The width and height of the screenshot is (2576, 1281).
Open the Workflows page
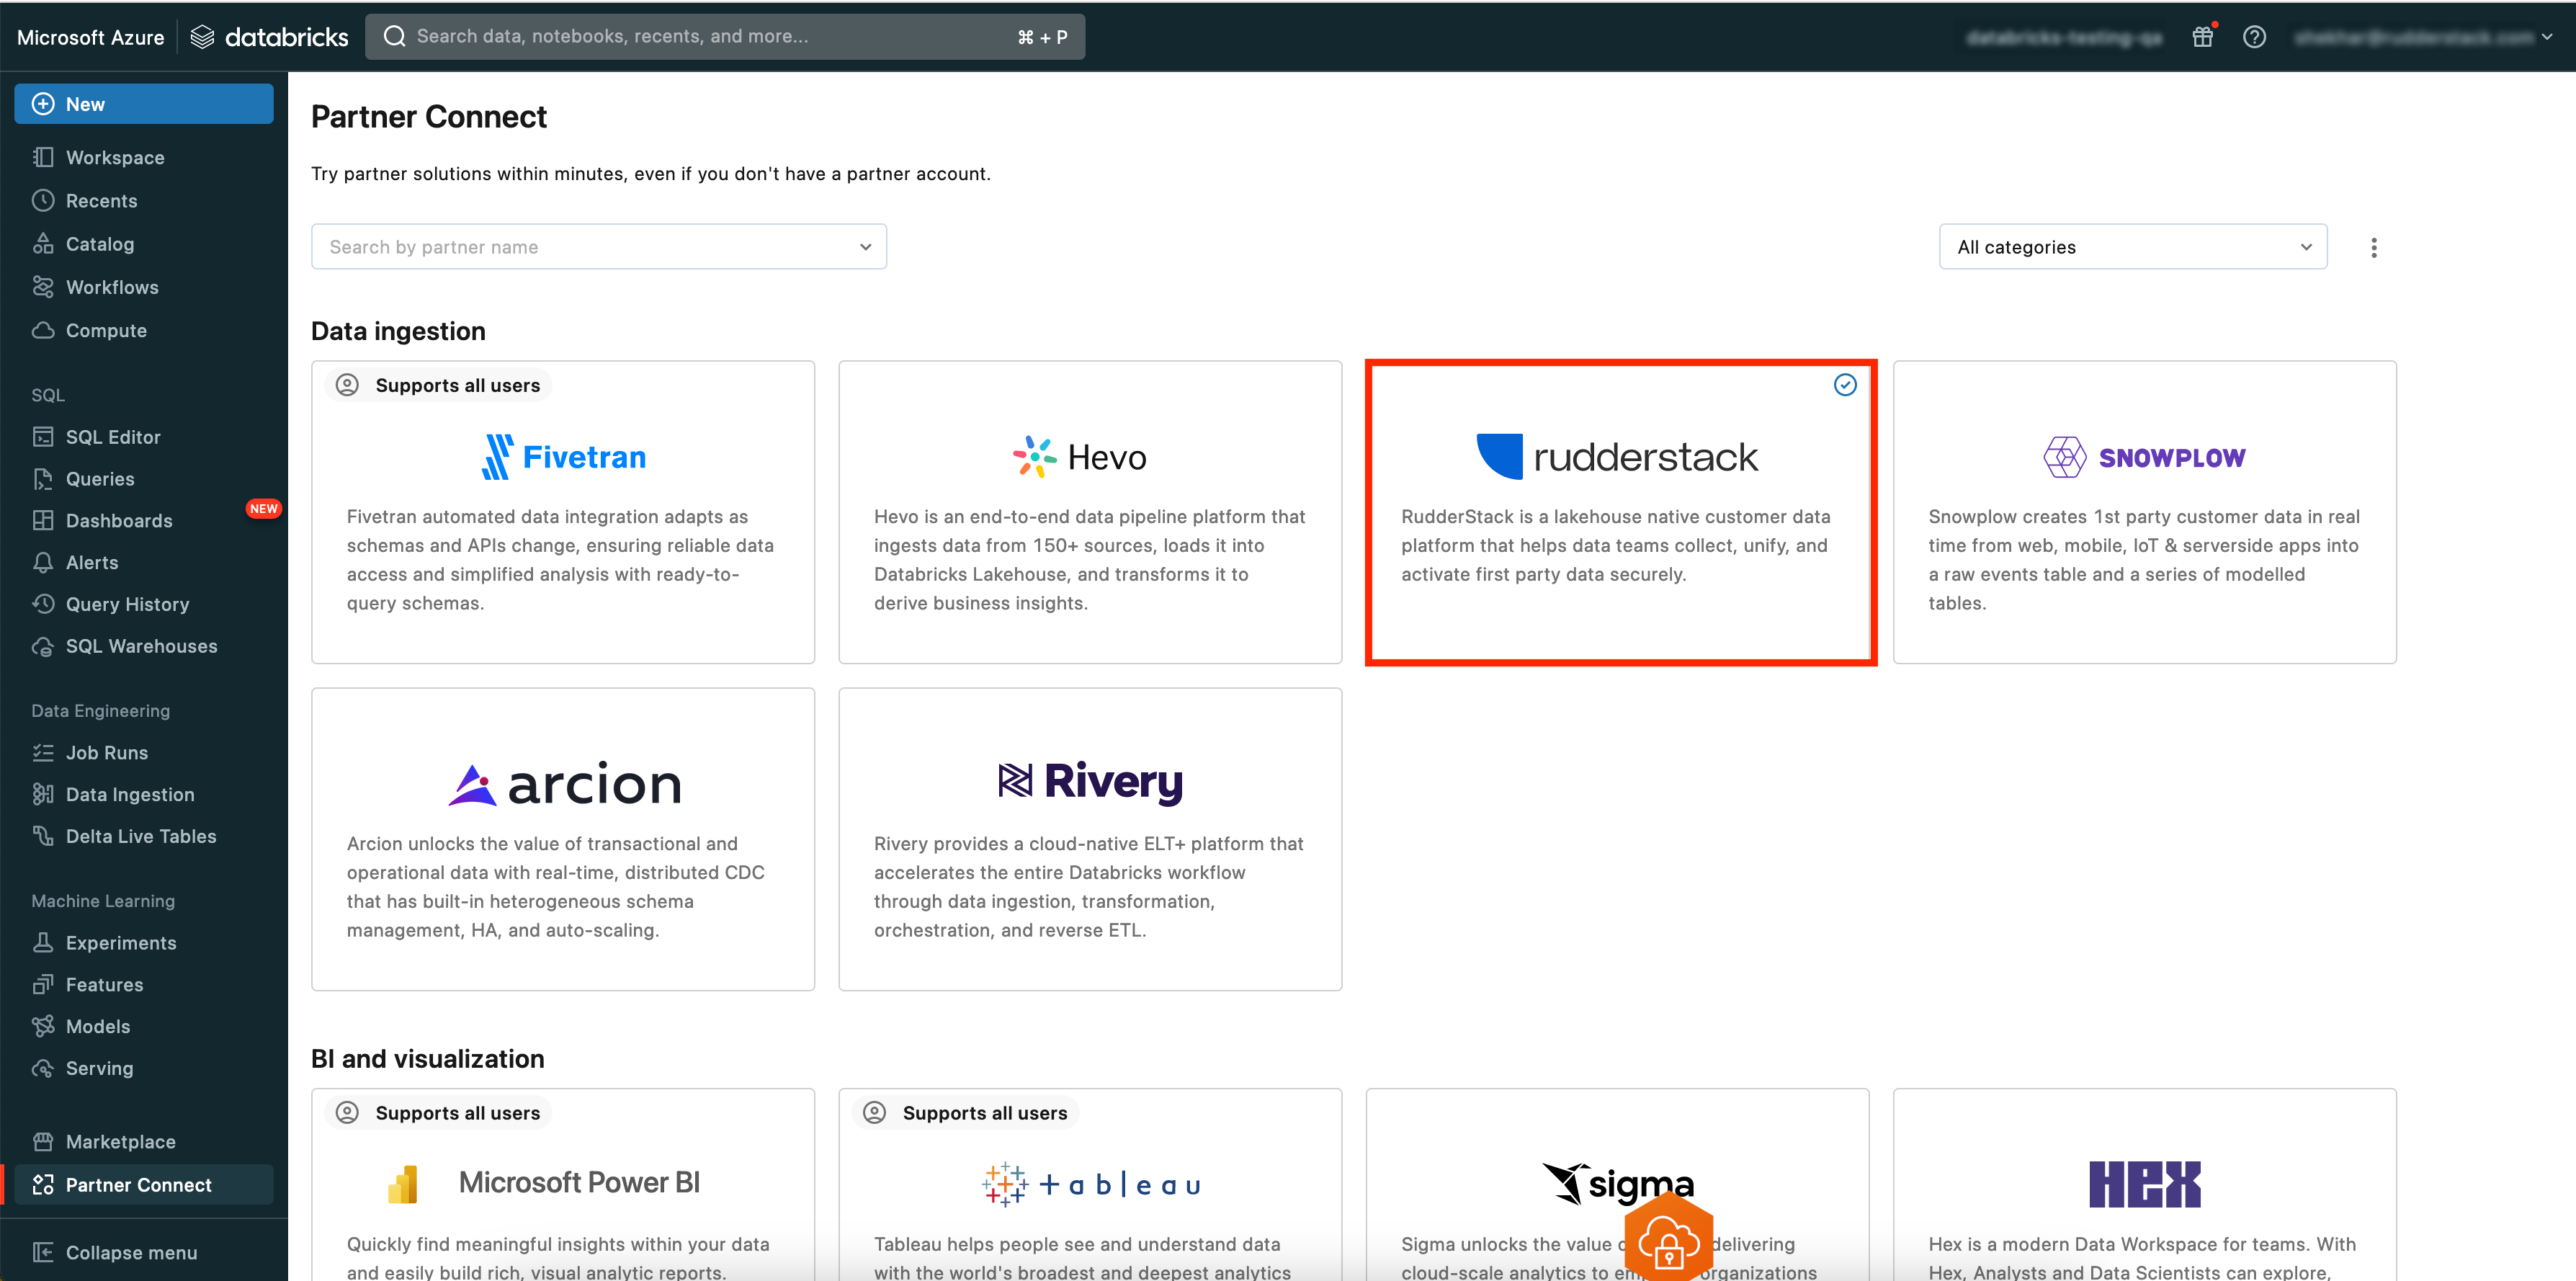click(112, 287)
